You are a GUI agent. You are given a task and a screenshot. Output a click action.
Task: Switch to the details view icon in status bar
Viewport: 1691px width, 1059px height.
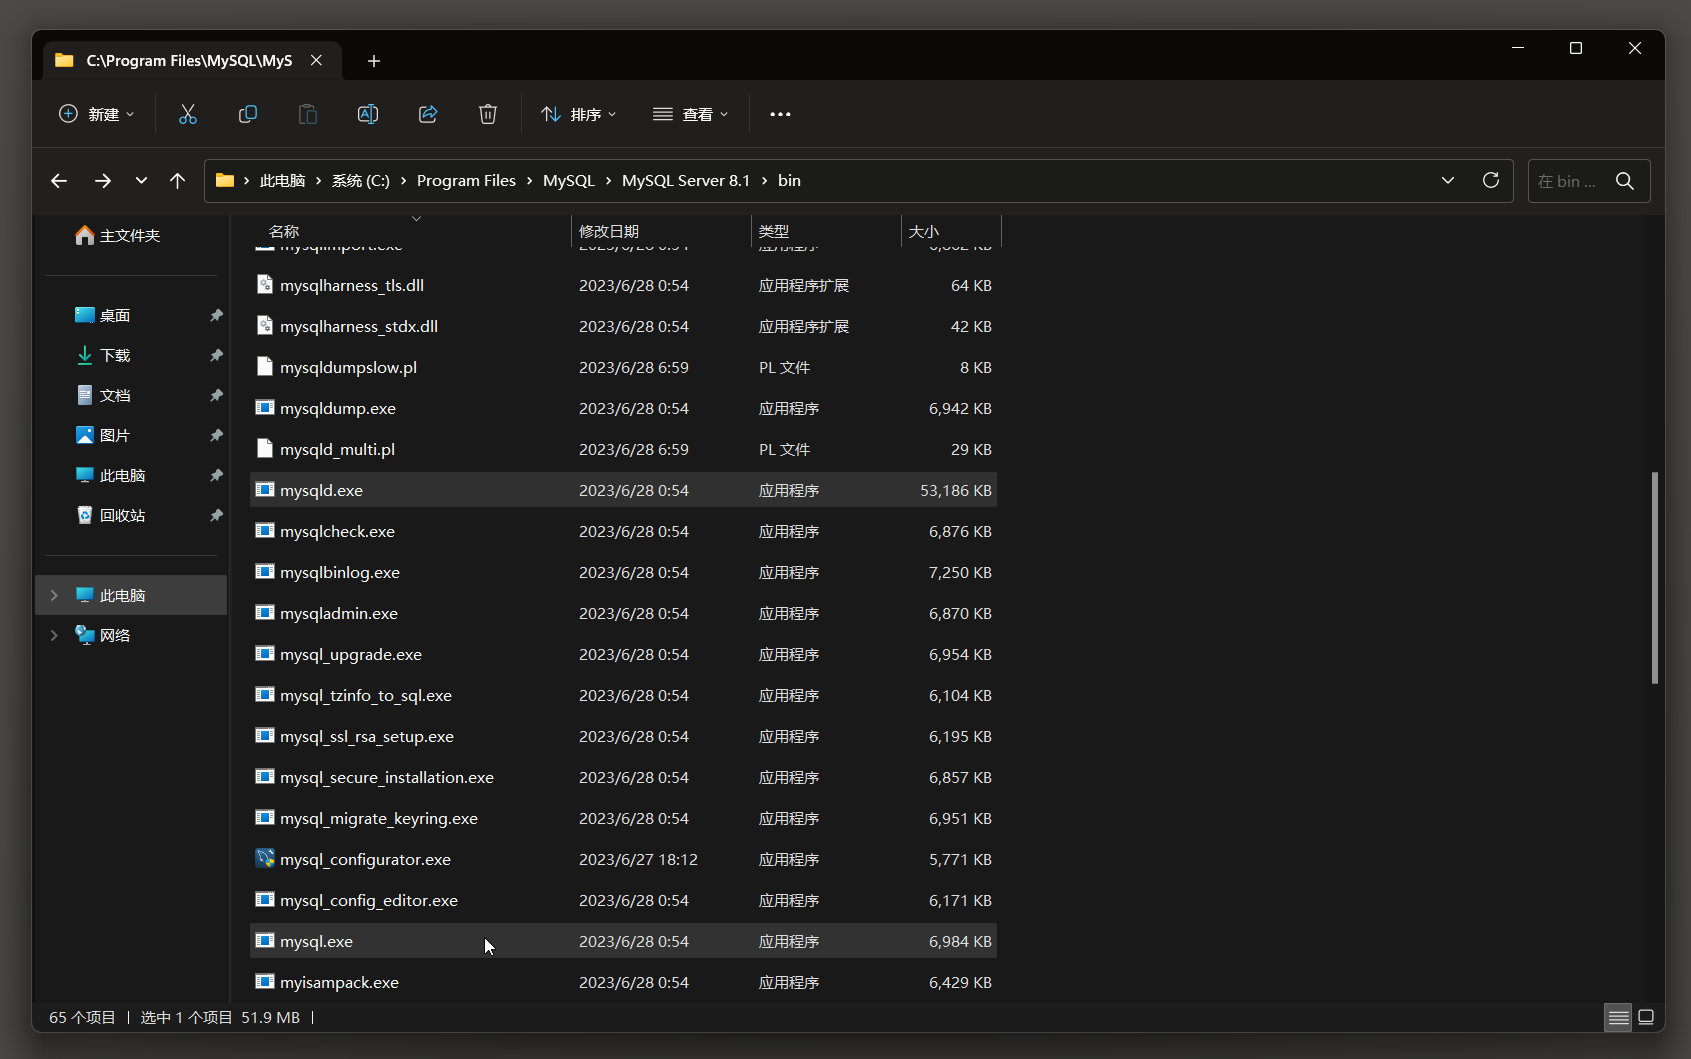pos(1618,1017)
